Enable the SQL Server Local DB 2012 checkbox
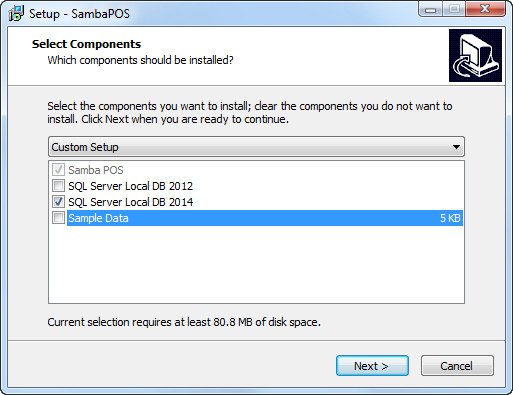The height and width of the screenshot is (395, 513). click(x=58, y=186)
